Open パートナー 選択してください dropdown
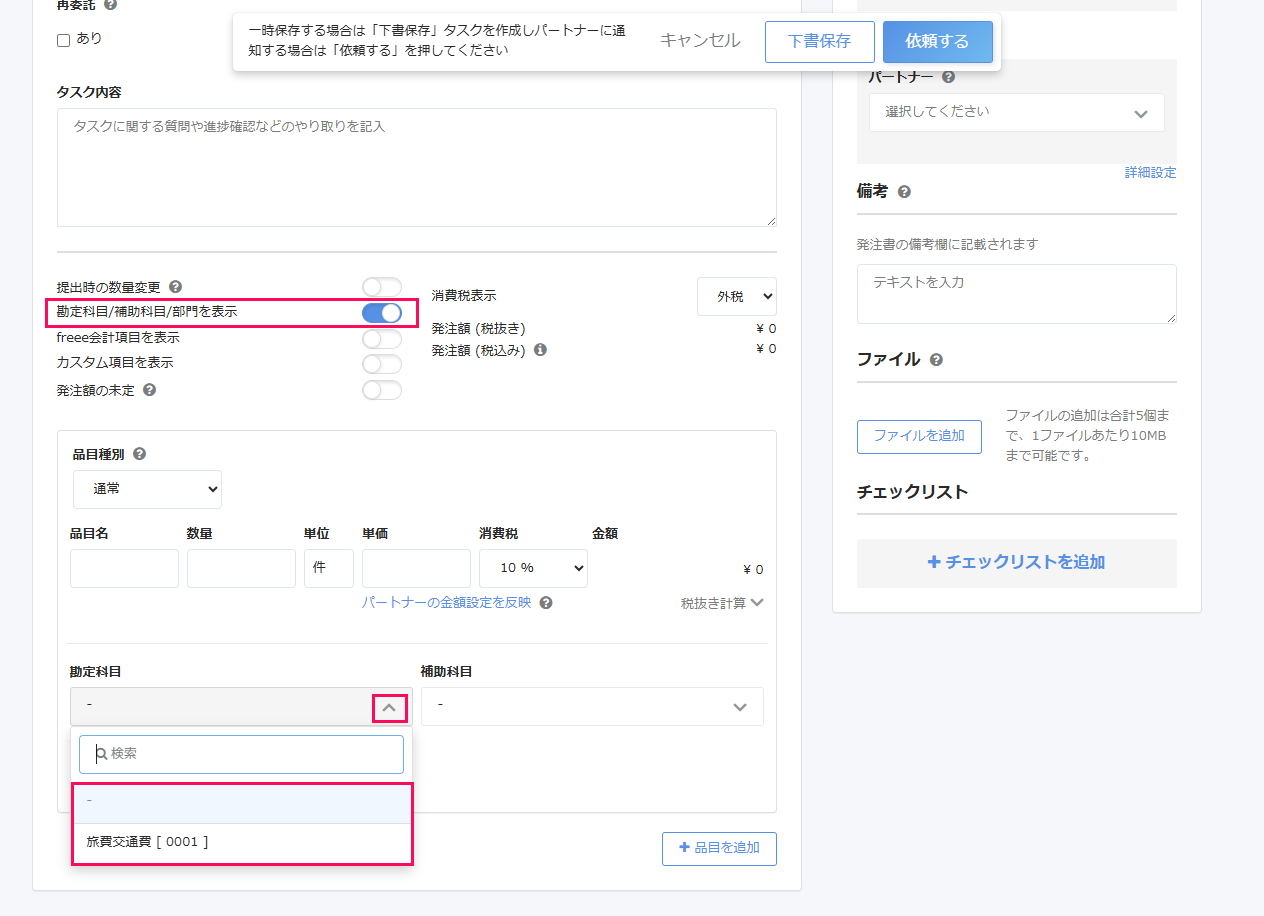The image size is (1264, 916). tap(1017, 113)
